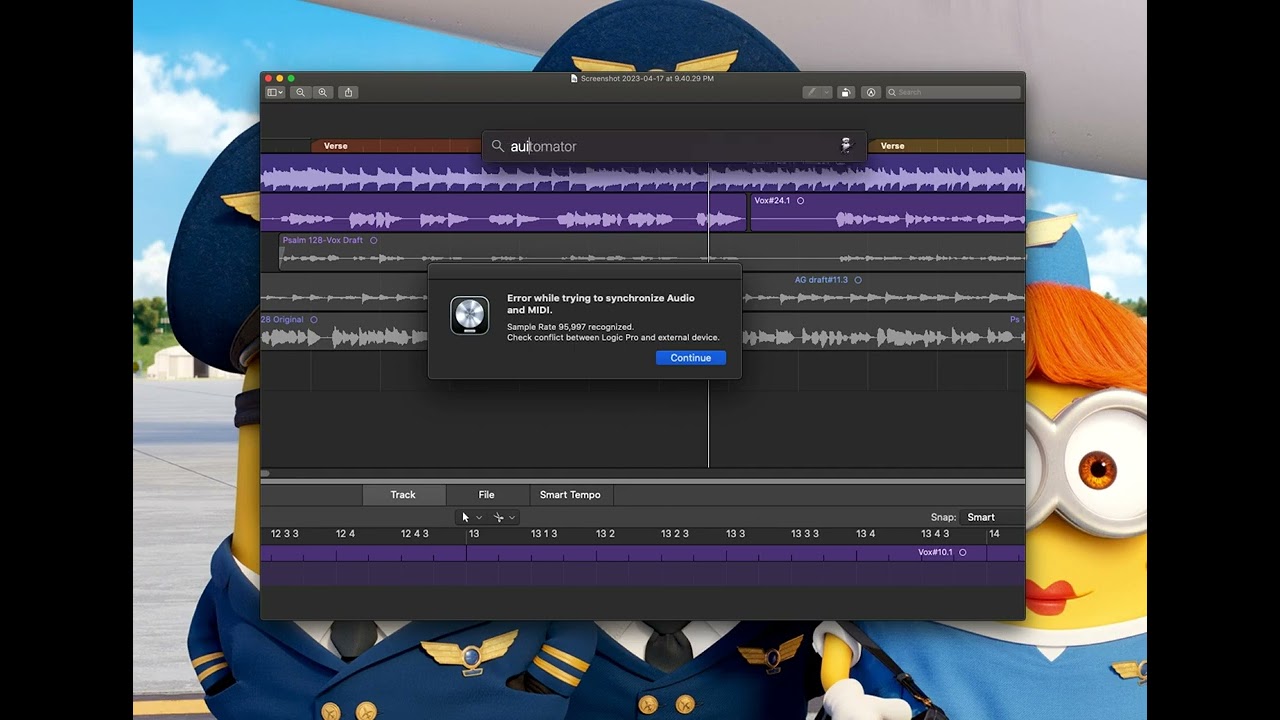Image resolution: width=1280 pixels, height=720 pixels.
Task: Open the Snap Smart dropdown
Action: (x=990, y=517)
